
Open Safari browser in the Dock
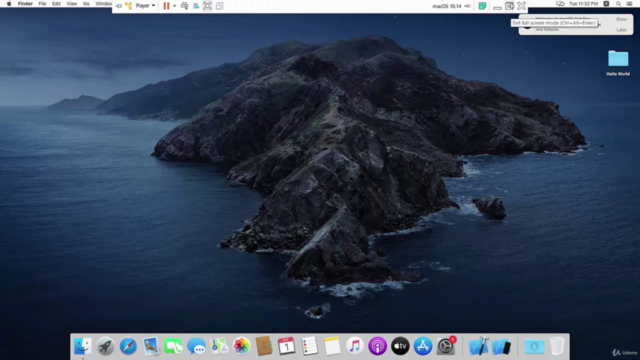[x=128, y=346]
